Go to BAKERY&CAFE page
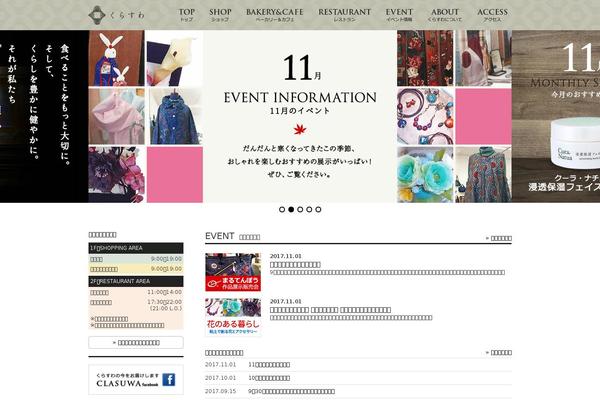The image size is (600, 400). coord(274,15)
